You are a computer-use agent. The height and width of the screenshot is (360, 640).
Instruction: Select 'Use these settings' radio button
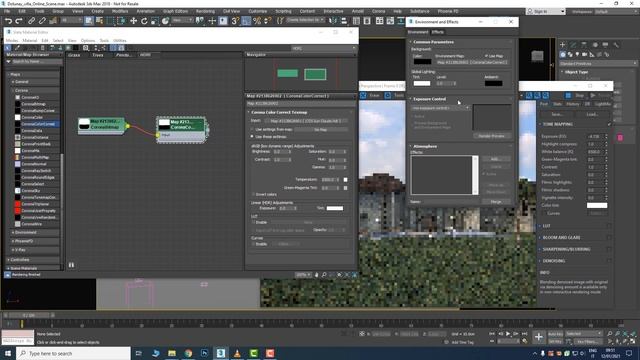252,136
